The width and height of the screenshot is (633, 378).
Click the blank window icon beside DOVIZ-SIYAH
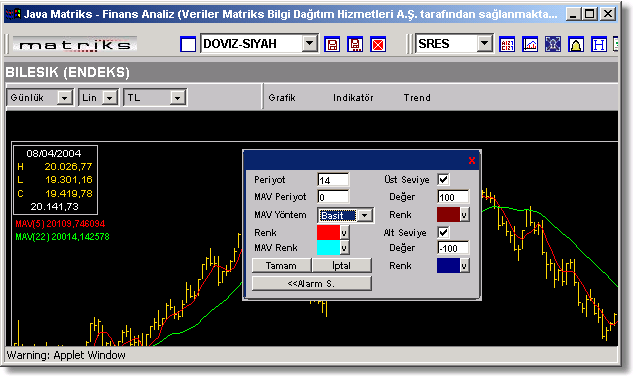(x=188, y=44)
